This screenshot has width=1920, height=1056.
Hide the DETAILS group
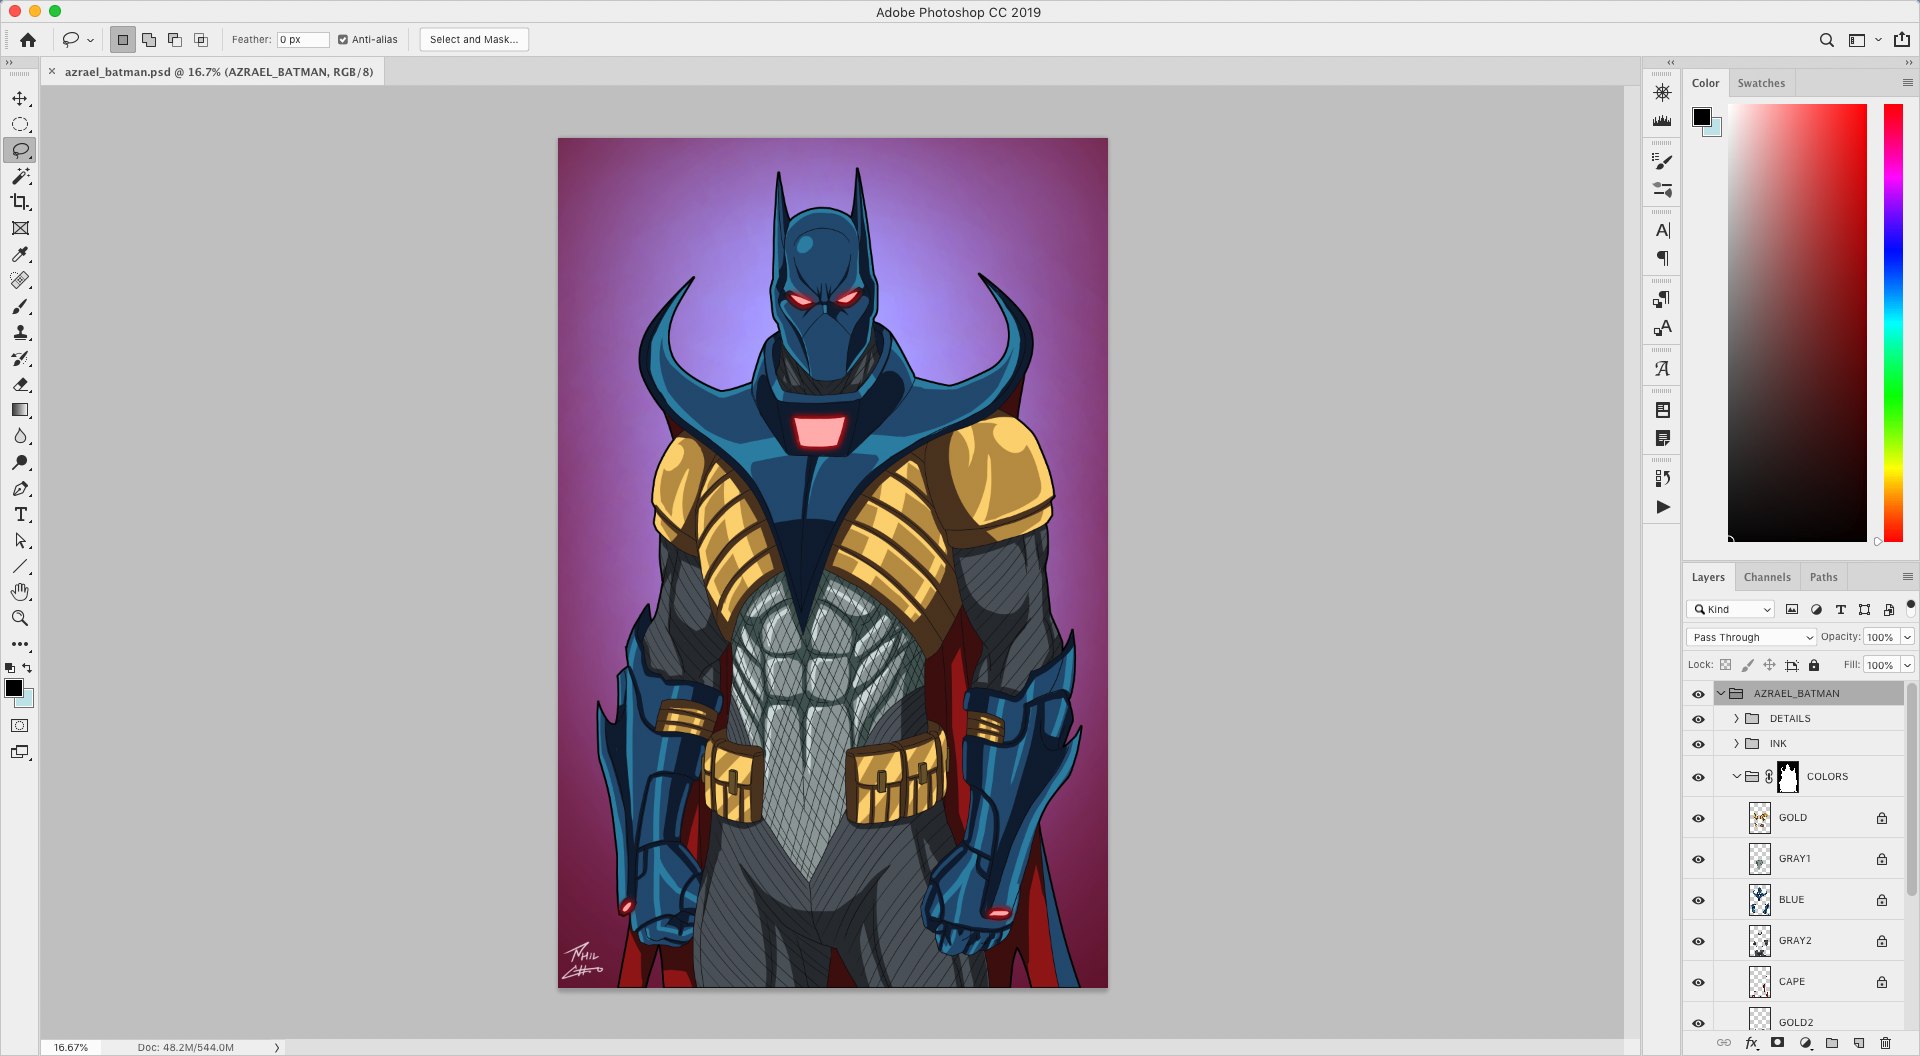click(x=1698, y=719)
